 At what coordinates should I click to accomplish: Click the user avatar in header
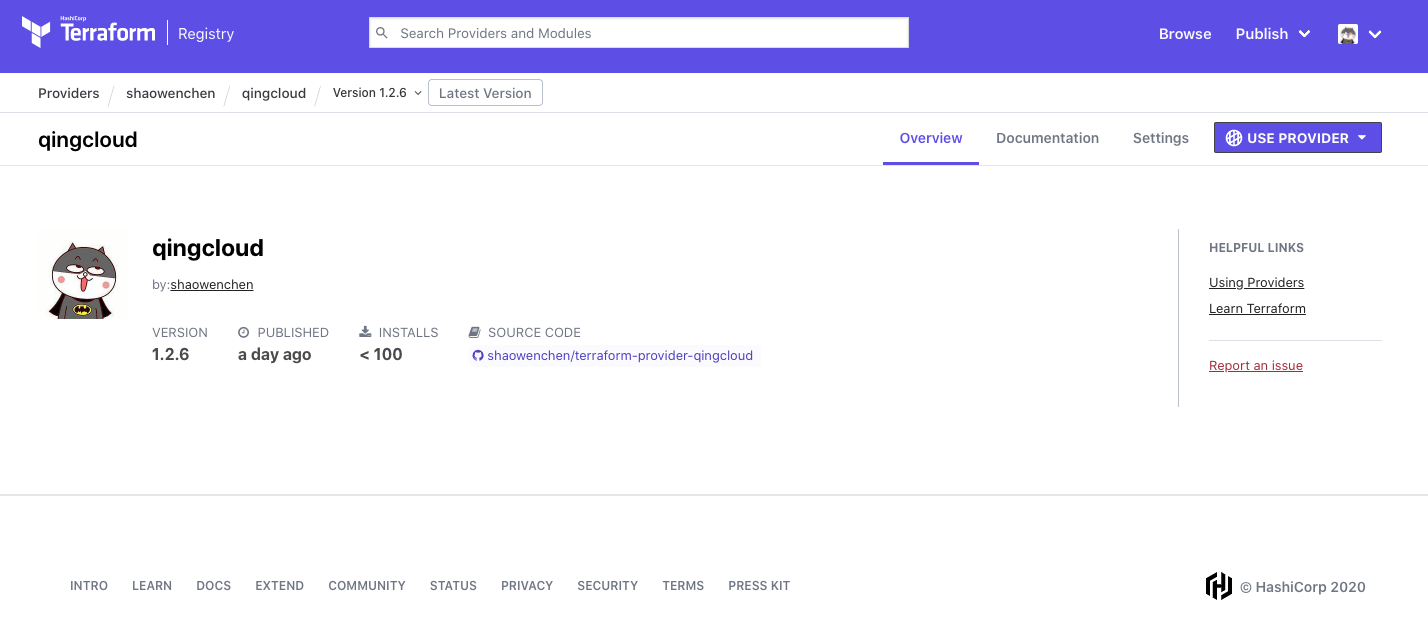point(1348,34)
